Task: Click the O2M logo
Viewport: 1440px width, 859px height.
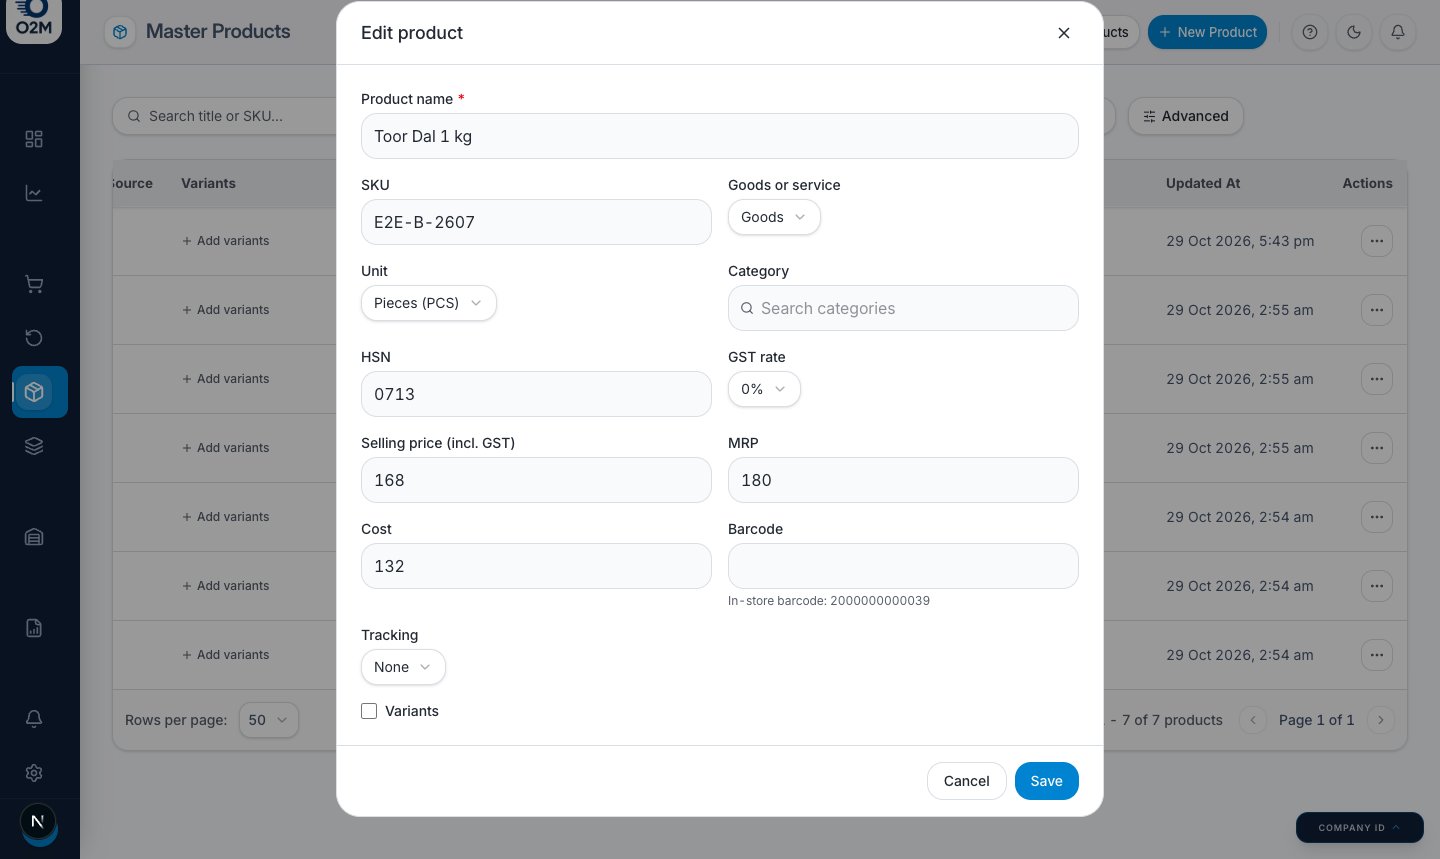Action: 34,20
